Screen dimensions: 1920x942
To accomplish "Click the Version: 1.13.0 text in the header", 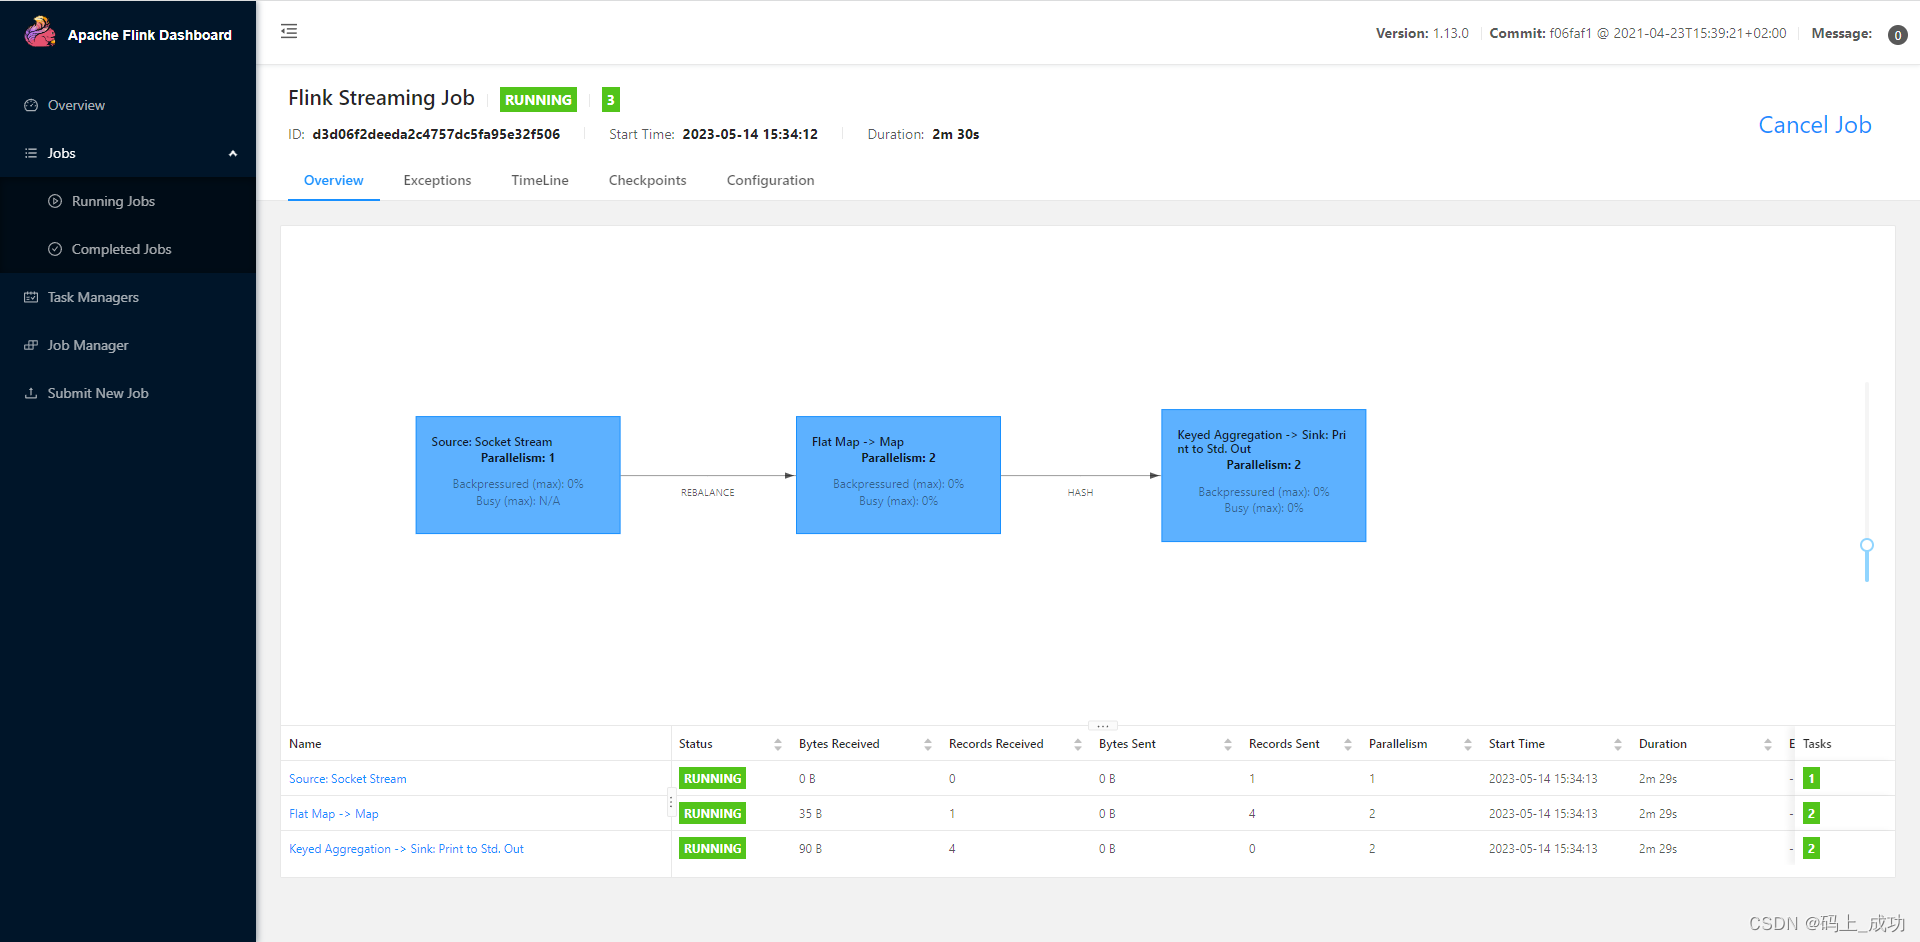I will [x=1422, y=33].
